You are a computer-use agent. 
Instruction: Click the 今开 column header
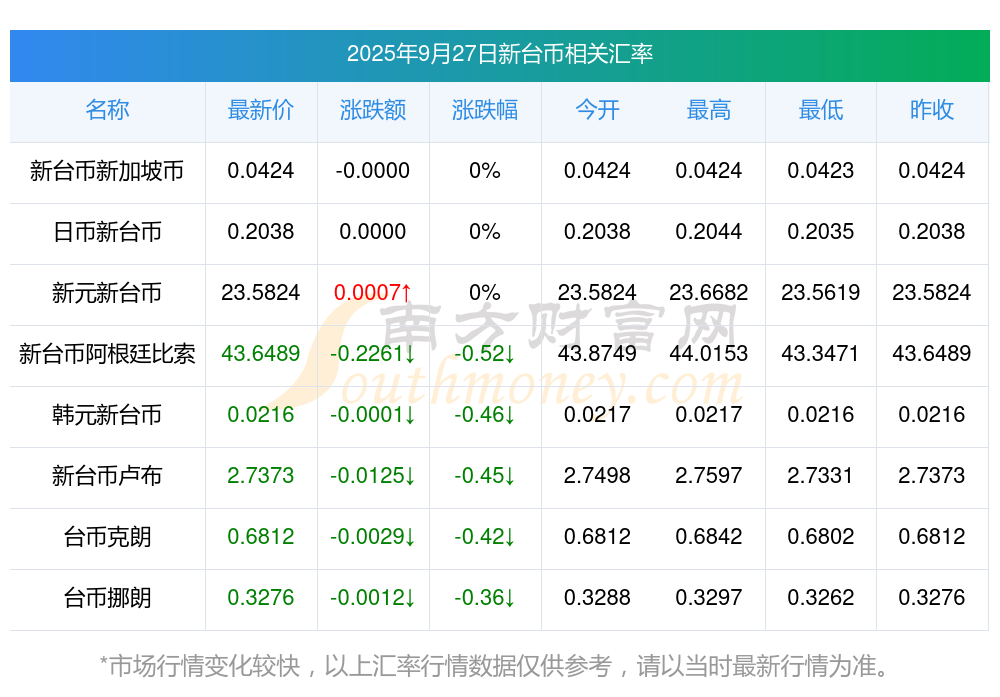pyautogui.click(x=597, y=110)
